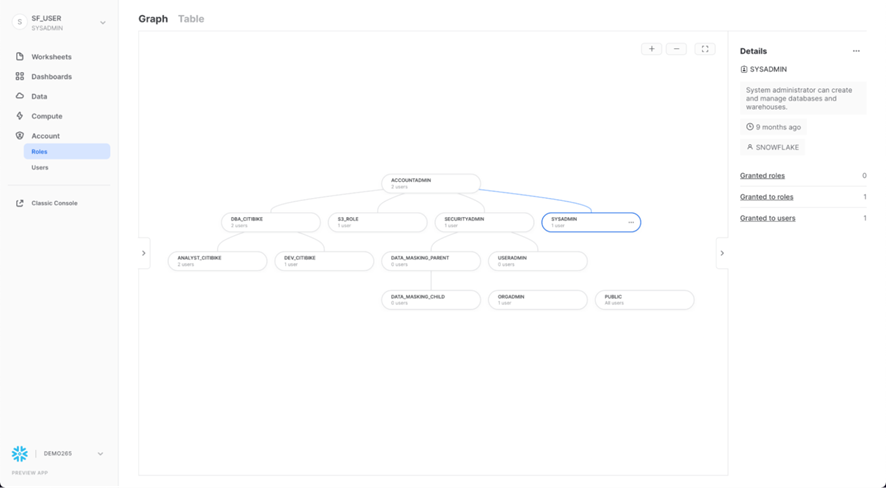Click the Account shield icon
Image resolution: width=886 pixels, height=488 pixels.
(x=20, y=136)
